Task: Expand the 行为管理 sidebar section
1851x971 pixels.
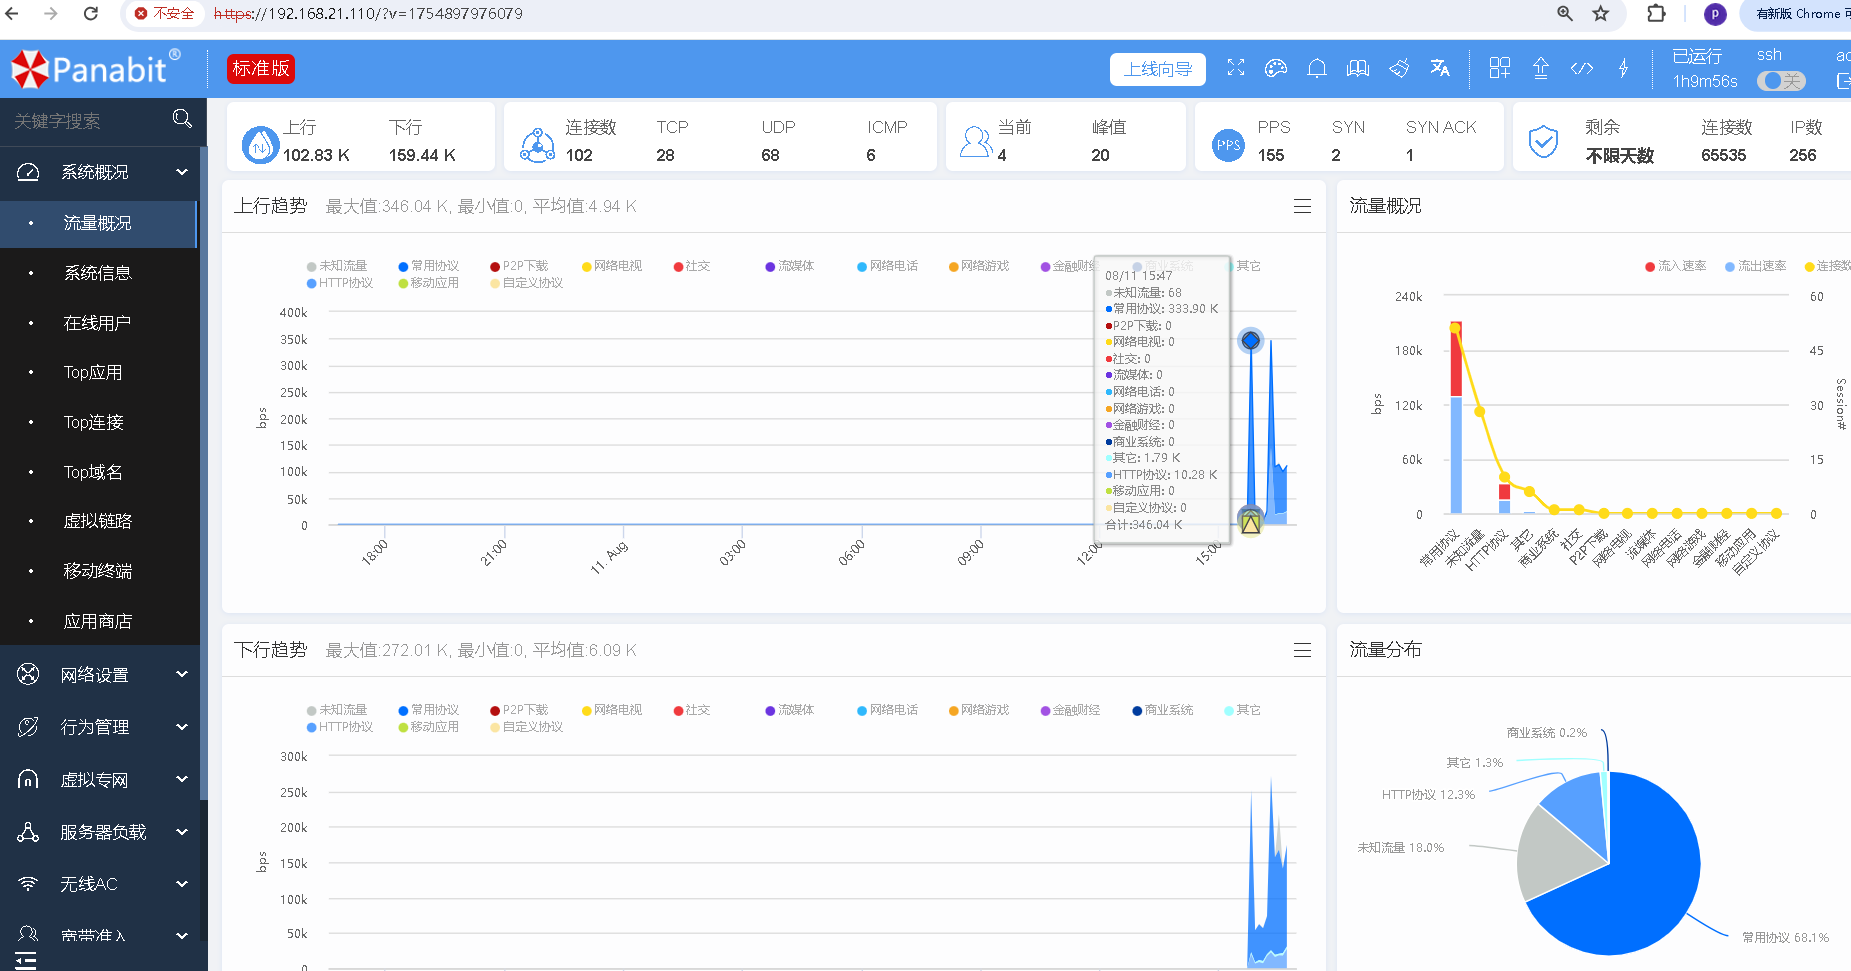Action: point(100,727)
